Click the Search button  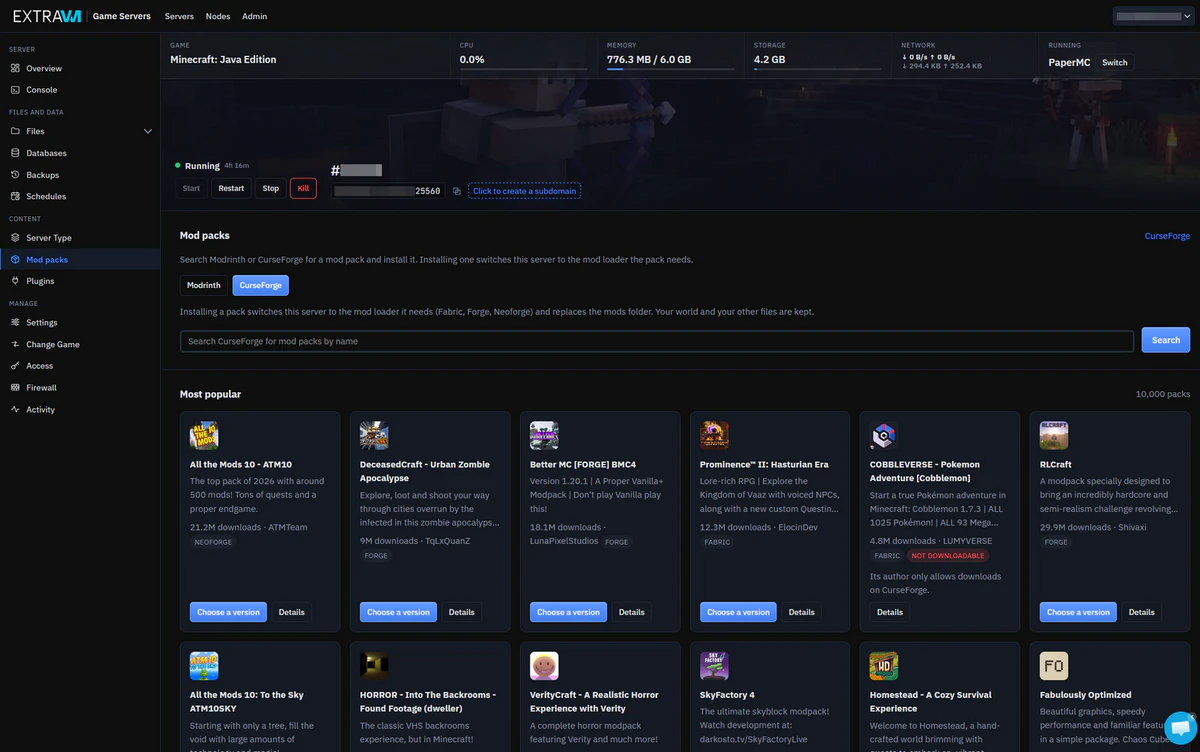tap(1166, 340)
